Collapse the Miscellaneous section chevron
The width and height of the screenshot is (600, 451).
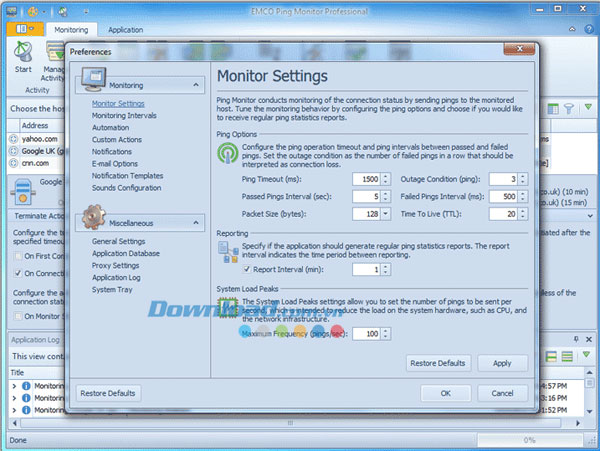coord(196,221)
